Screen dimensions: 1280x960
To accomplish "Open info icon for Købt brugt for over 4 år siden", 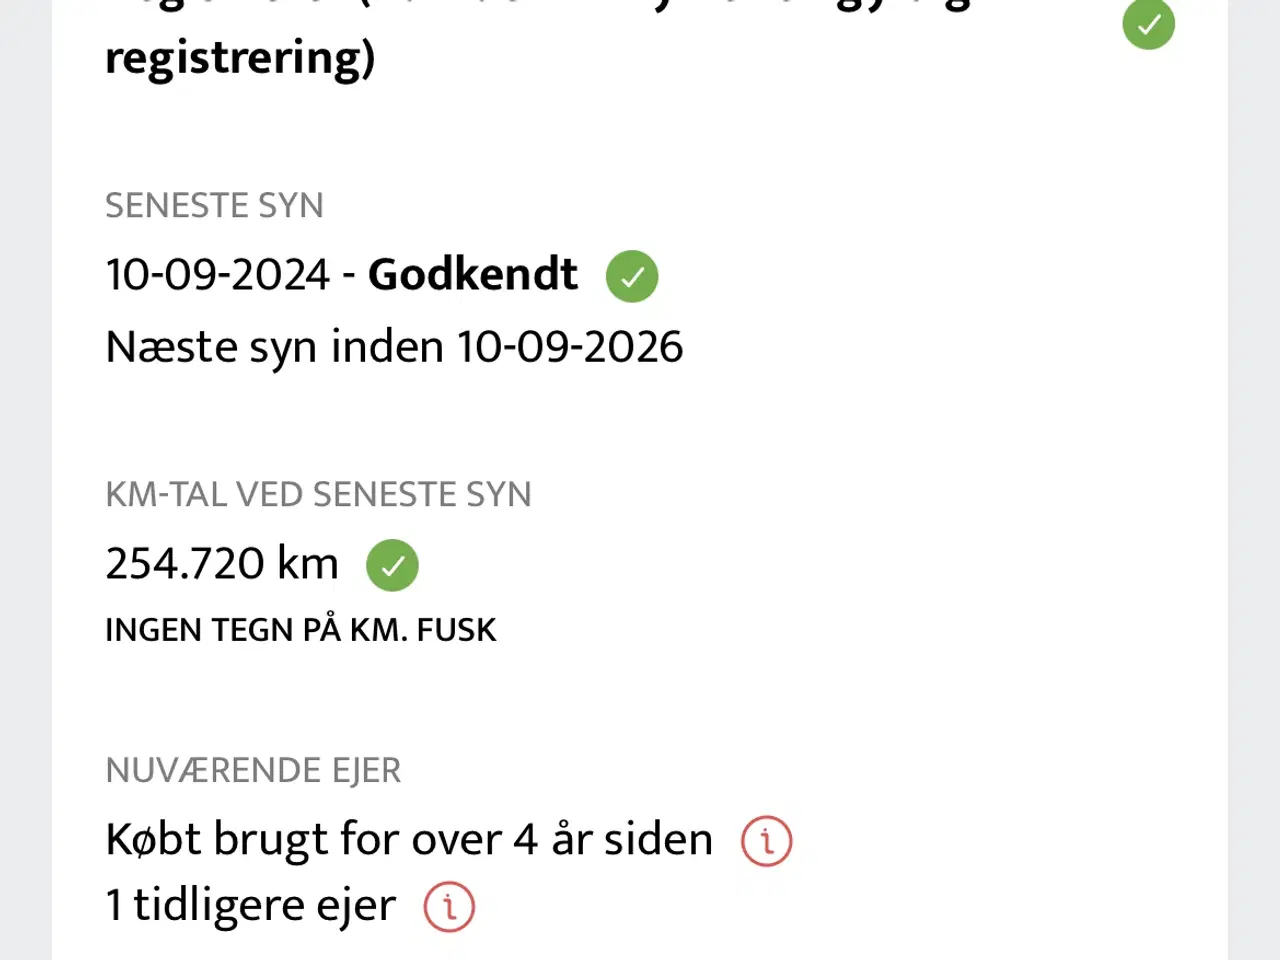I will pyautogui.click(x=766, y=841).
